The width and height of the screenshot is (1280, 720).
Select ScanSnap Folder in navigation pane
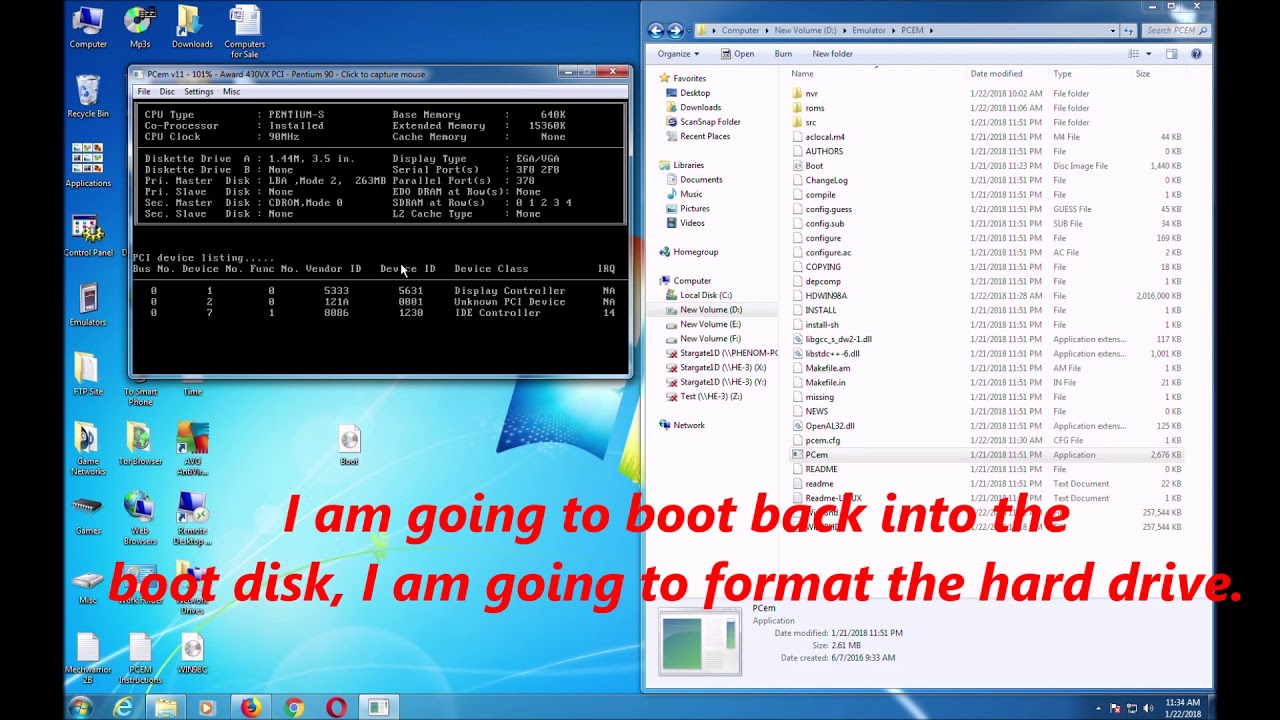tap(710, 122)
